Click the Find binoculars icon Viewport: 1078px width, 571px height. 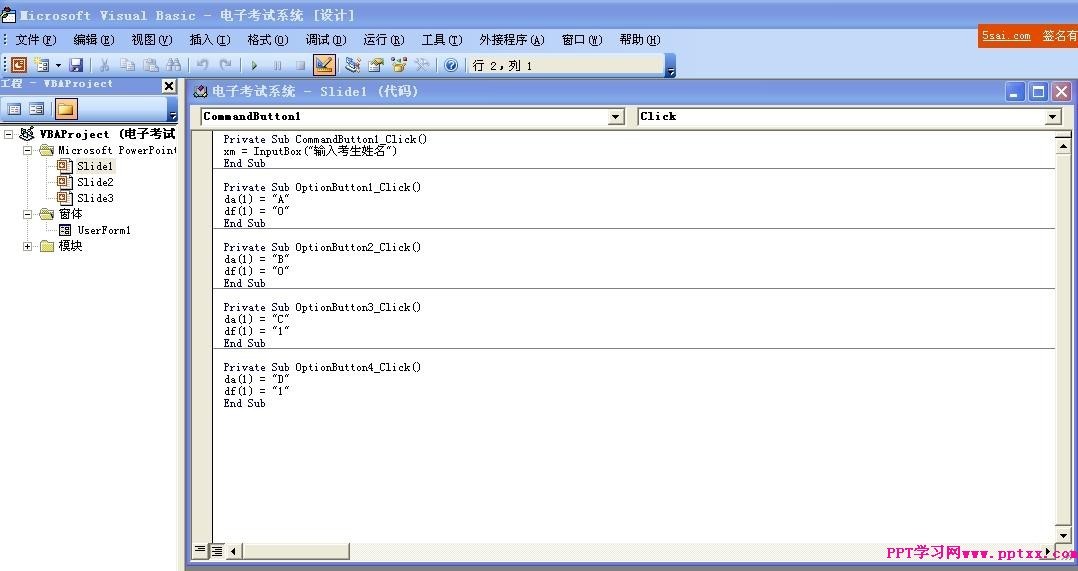(174, 65)
